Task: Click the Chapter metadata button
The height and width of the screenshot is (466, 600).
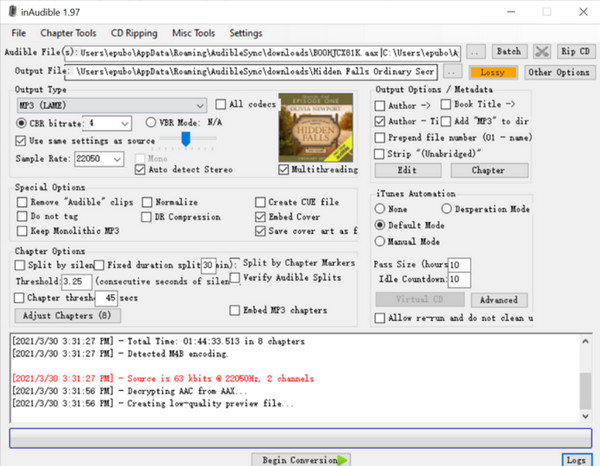Action: tap(489, 170)
